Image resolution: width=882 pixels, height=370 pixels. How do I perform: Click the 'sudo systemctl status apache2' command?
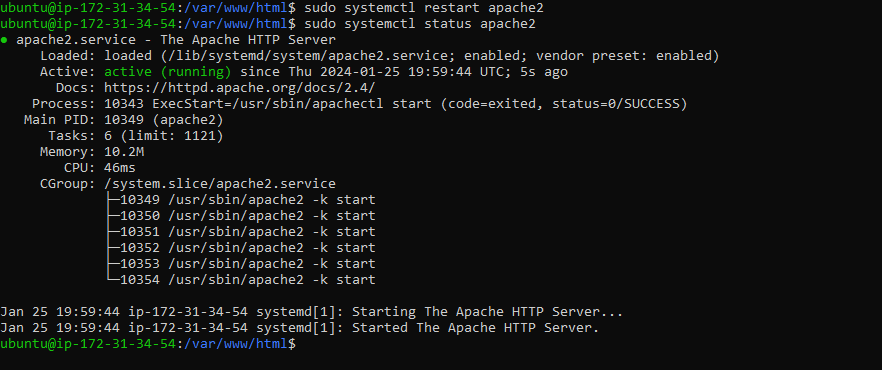420,24
